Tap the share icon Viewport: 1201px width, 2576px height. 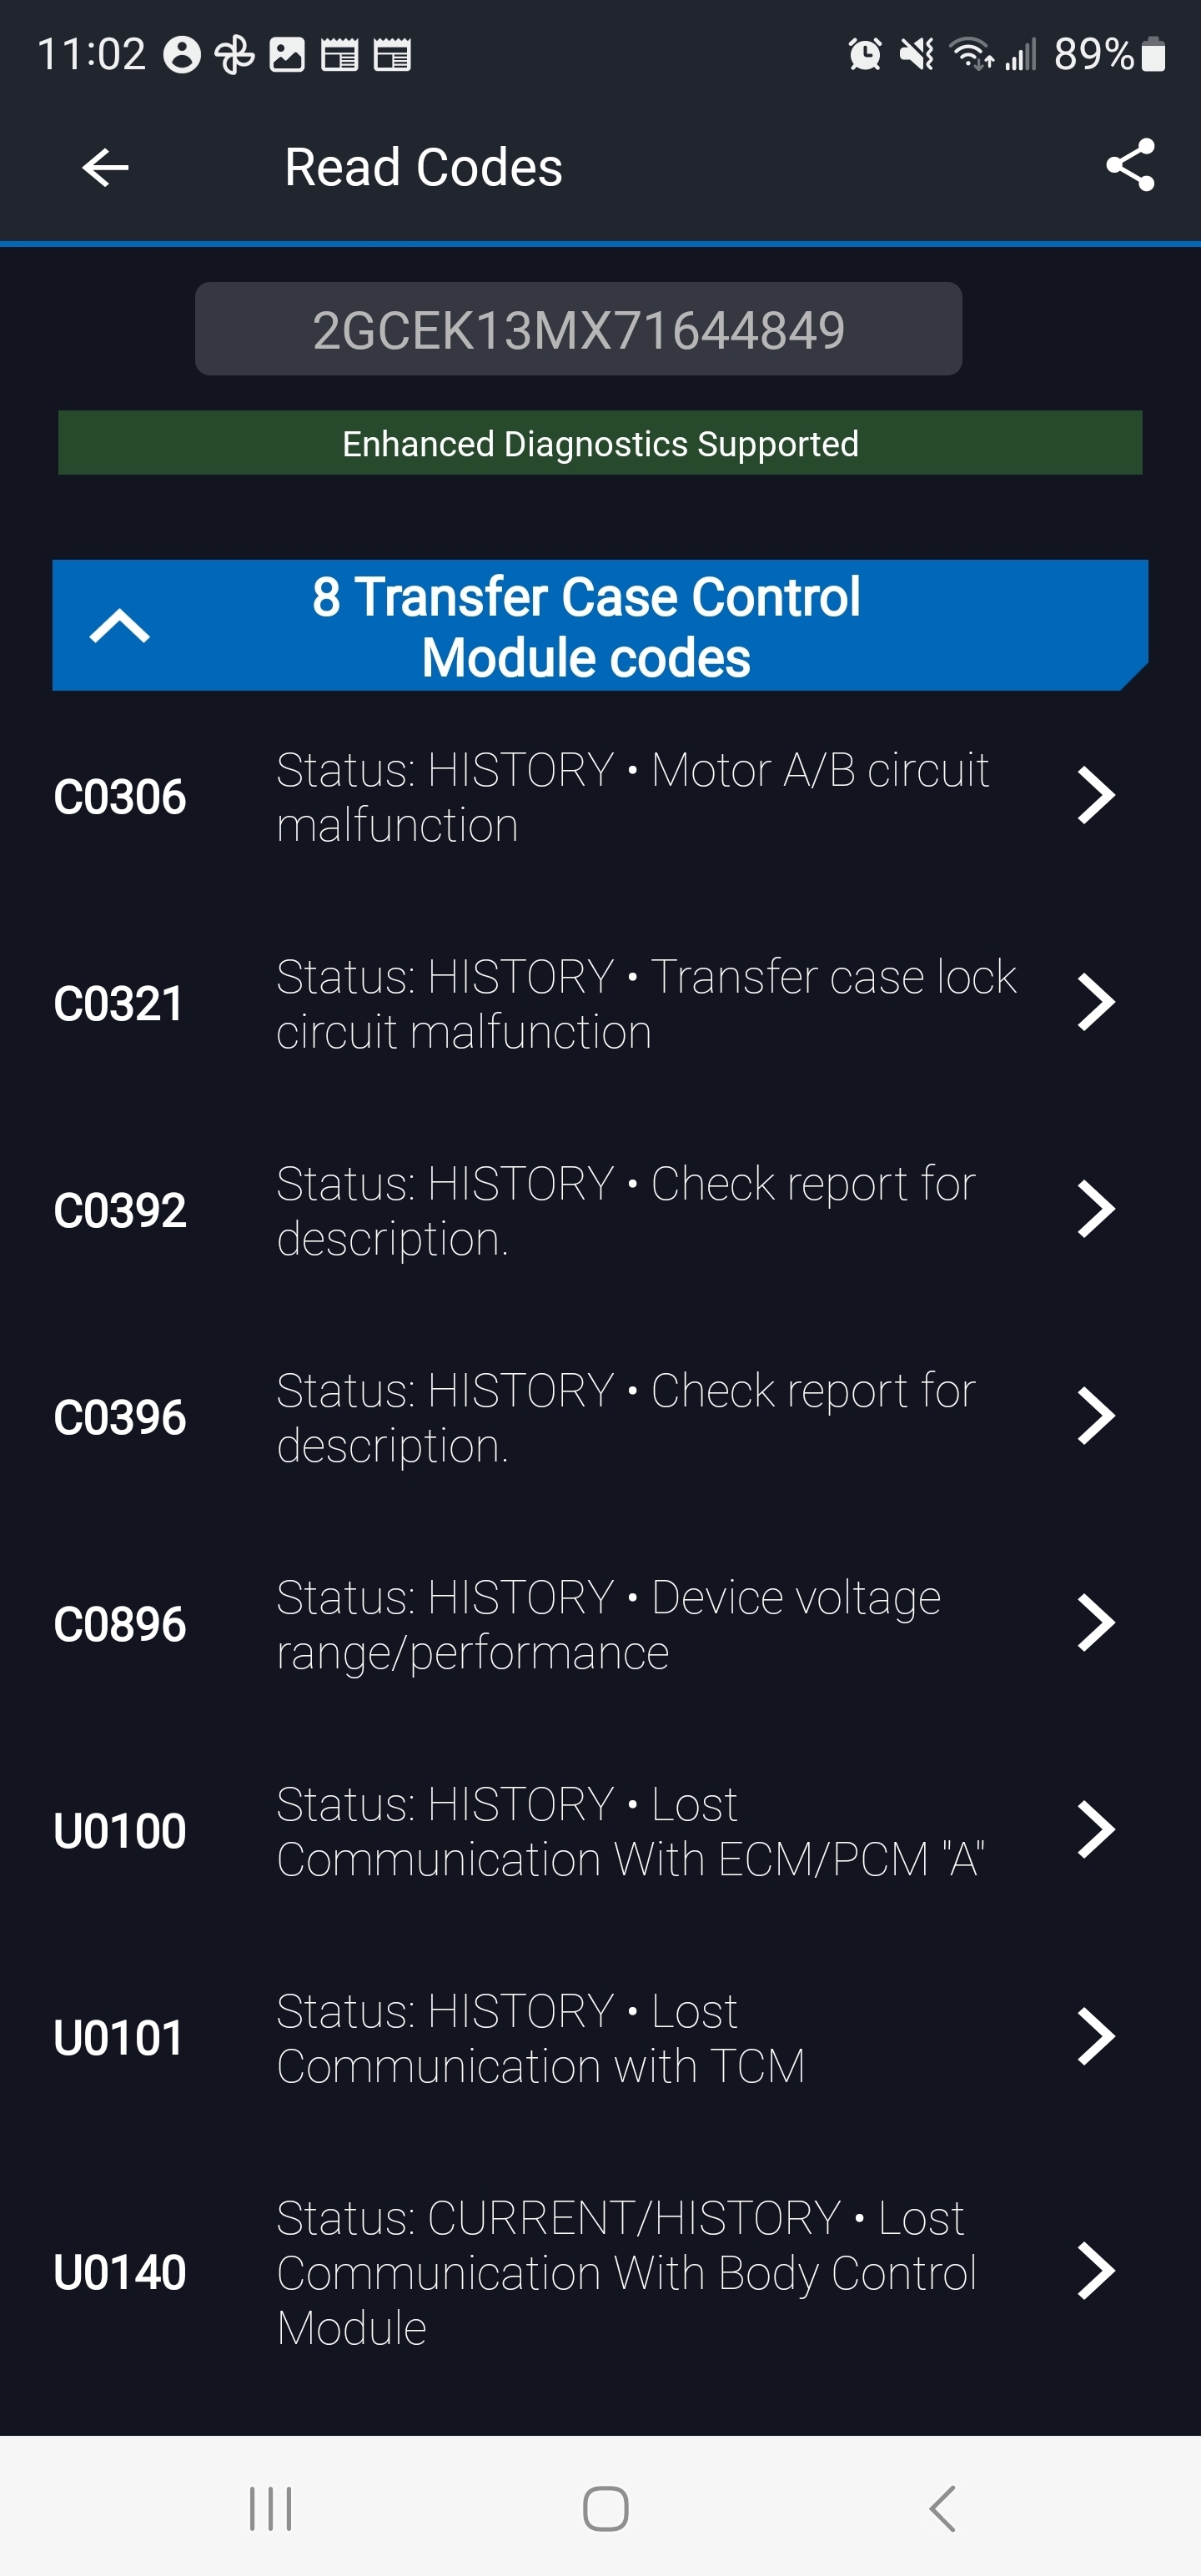[1130, 166]
